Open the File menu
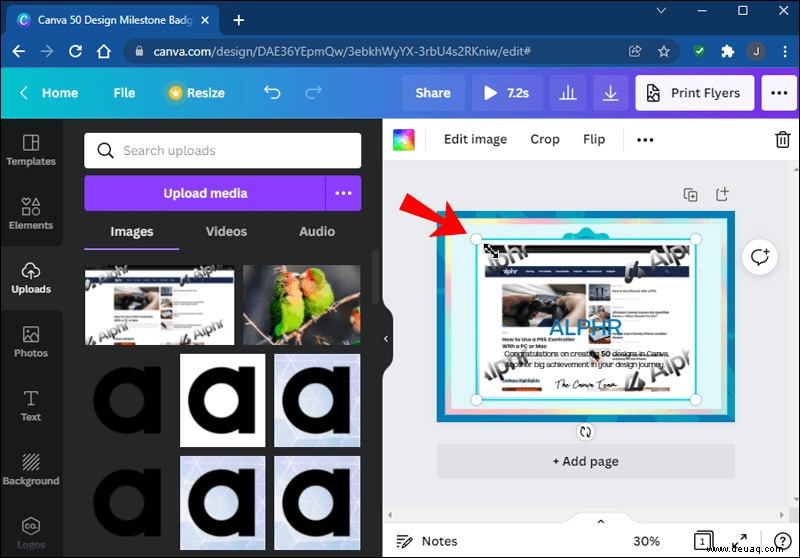The width and height of the screenshot is (800, 558). [x=124, y=93]
